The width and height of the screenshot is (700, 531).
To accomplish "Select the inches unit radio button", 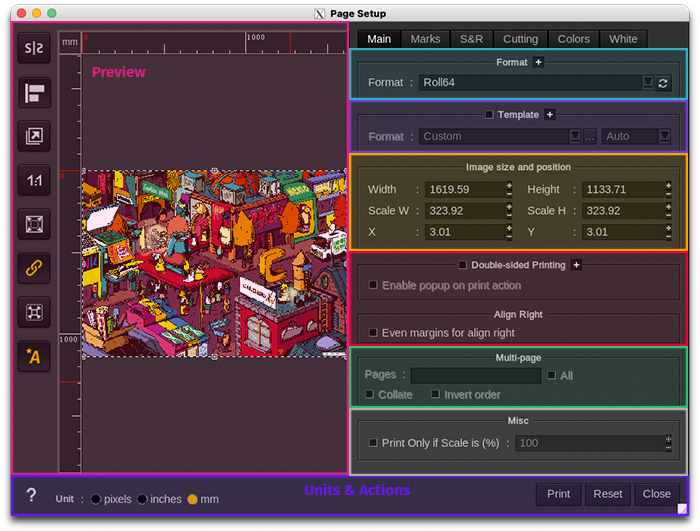I will tap(142, 499).
